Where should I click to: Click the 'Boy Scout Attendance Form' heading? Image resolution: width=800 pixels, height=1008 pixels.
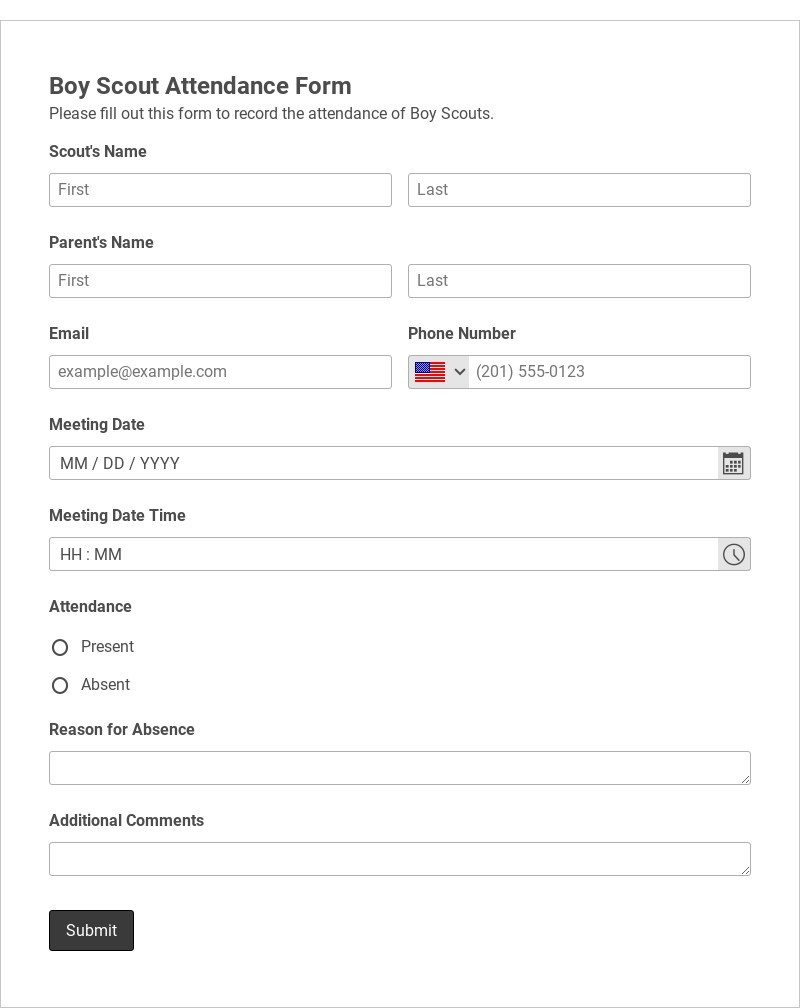point(200,86)
